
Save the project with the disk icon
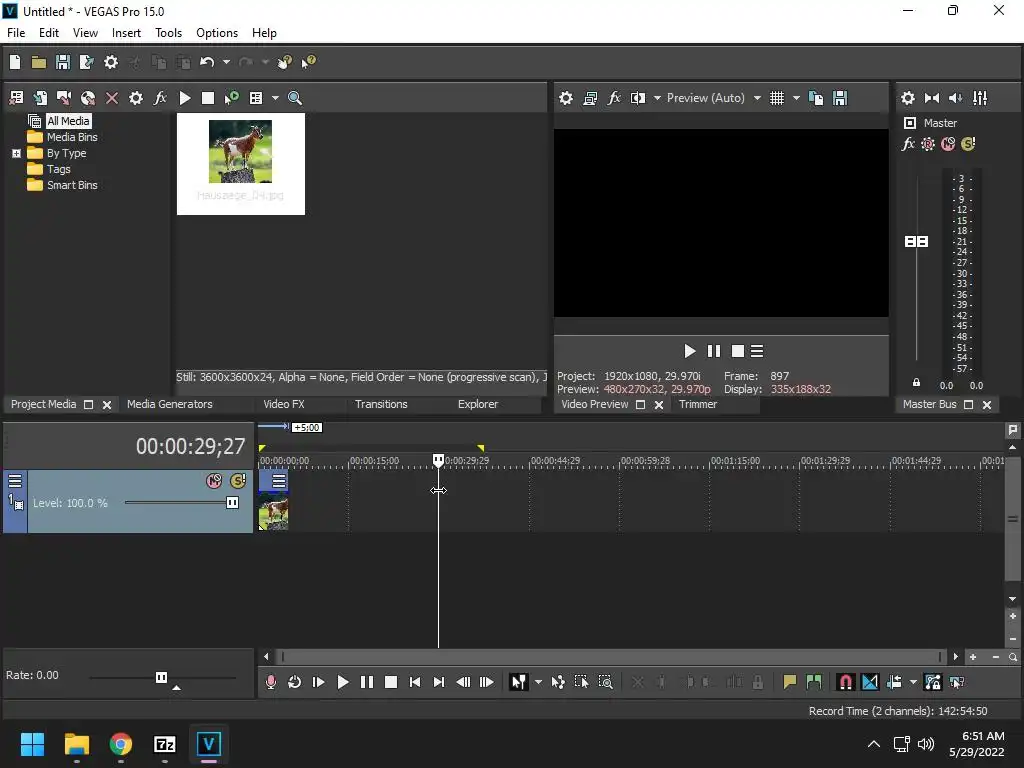pos(63,62)
